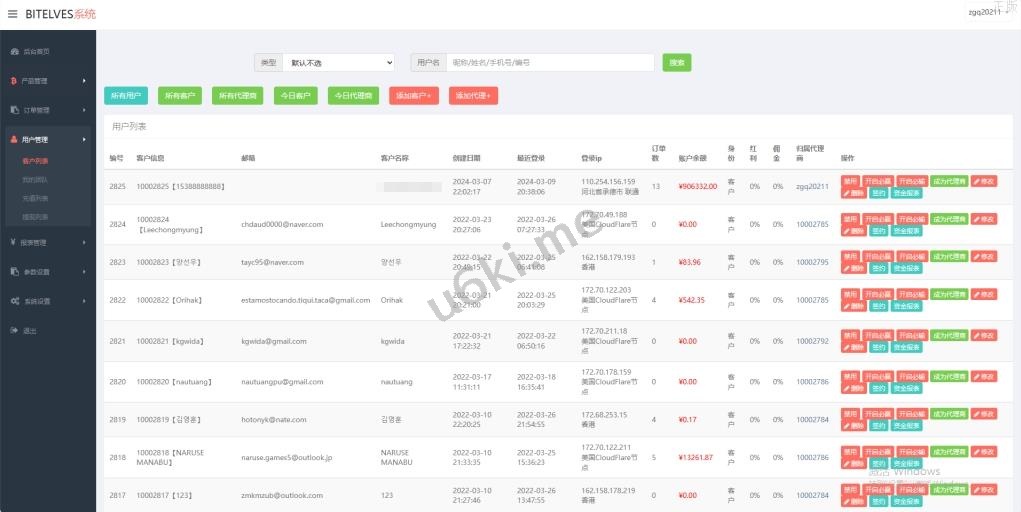Filter by 今日客户 button
This screenshot has width=1021, height=512.
(x=295, y=96)
